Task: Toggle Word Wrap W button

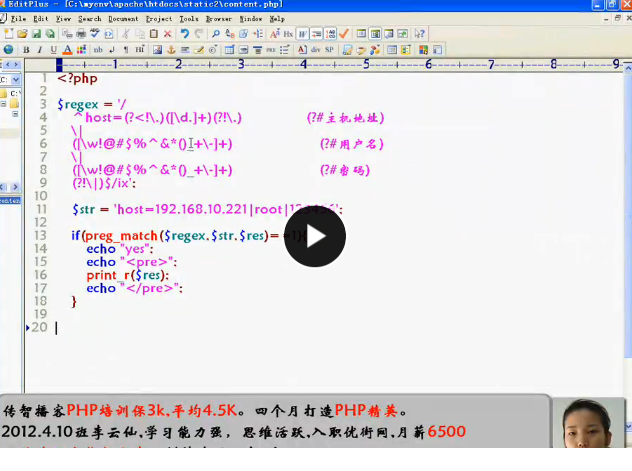Action: (x=302, y=34)
